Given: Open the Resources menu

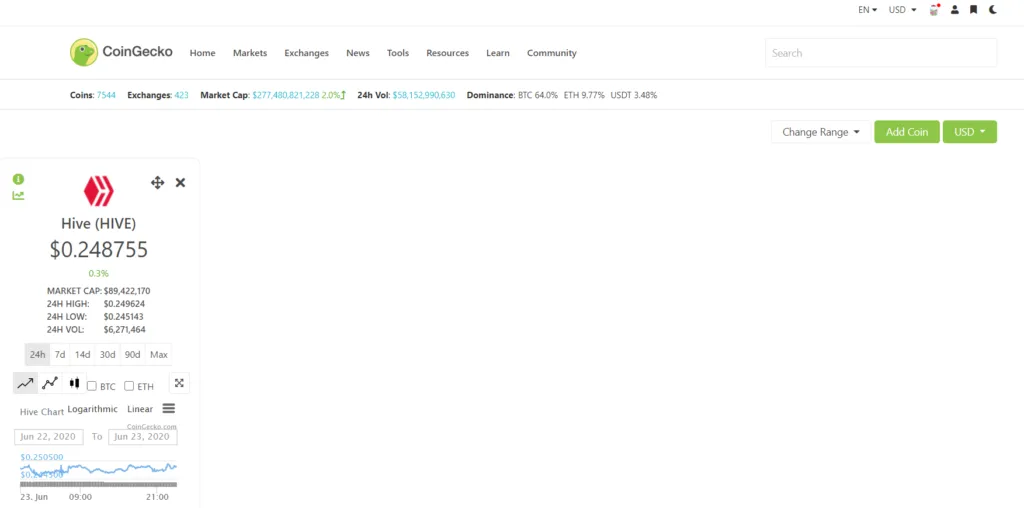Looking at the screenshot, I should (447, 53).
